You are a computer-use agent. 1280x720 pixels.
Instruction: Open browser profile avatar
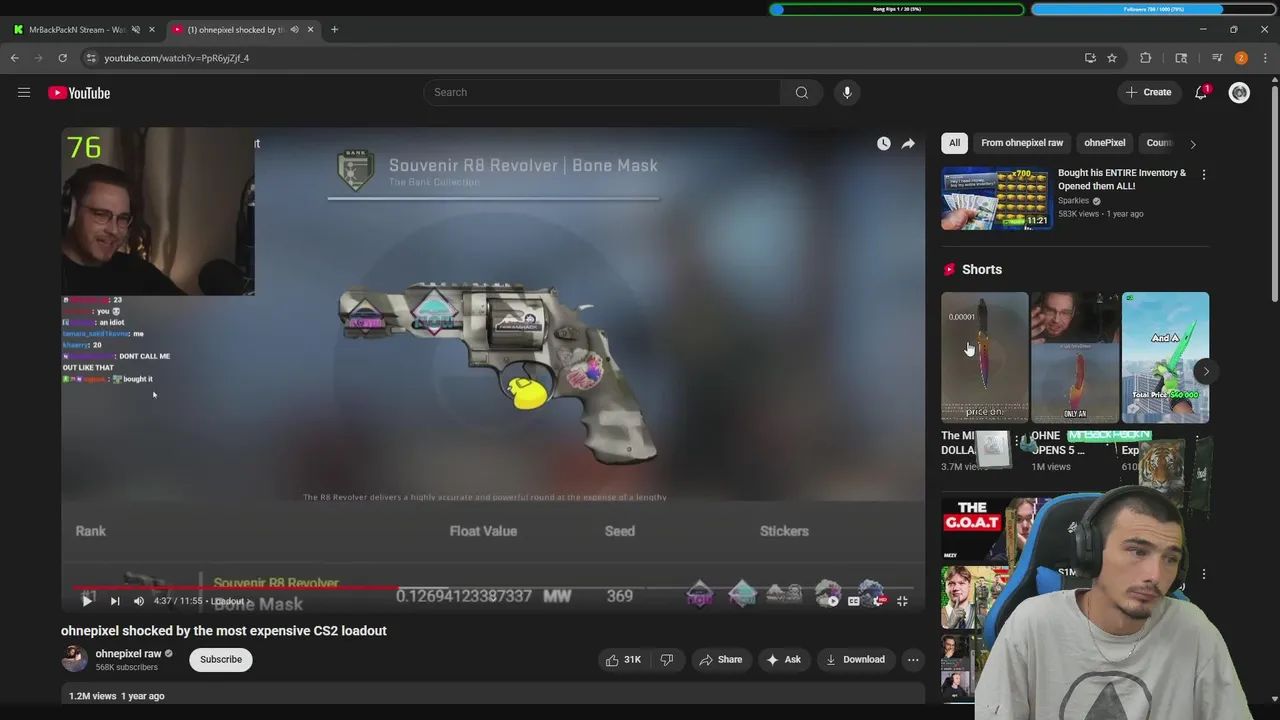click(1241, 58)
